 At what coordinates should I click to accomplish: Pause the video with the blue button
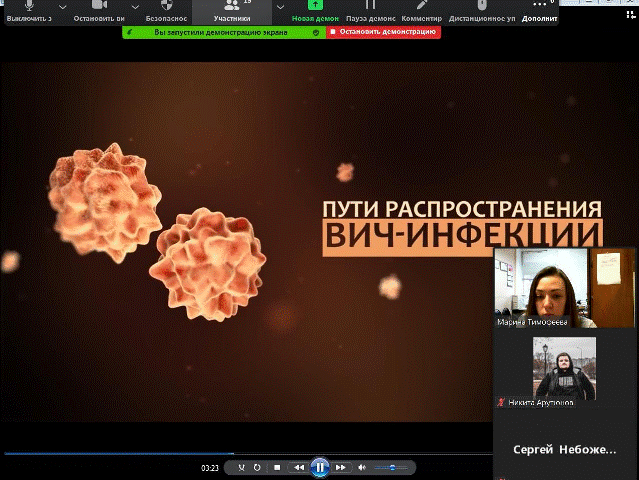coord(320,467)
